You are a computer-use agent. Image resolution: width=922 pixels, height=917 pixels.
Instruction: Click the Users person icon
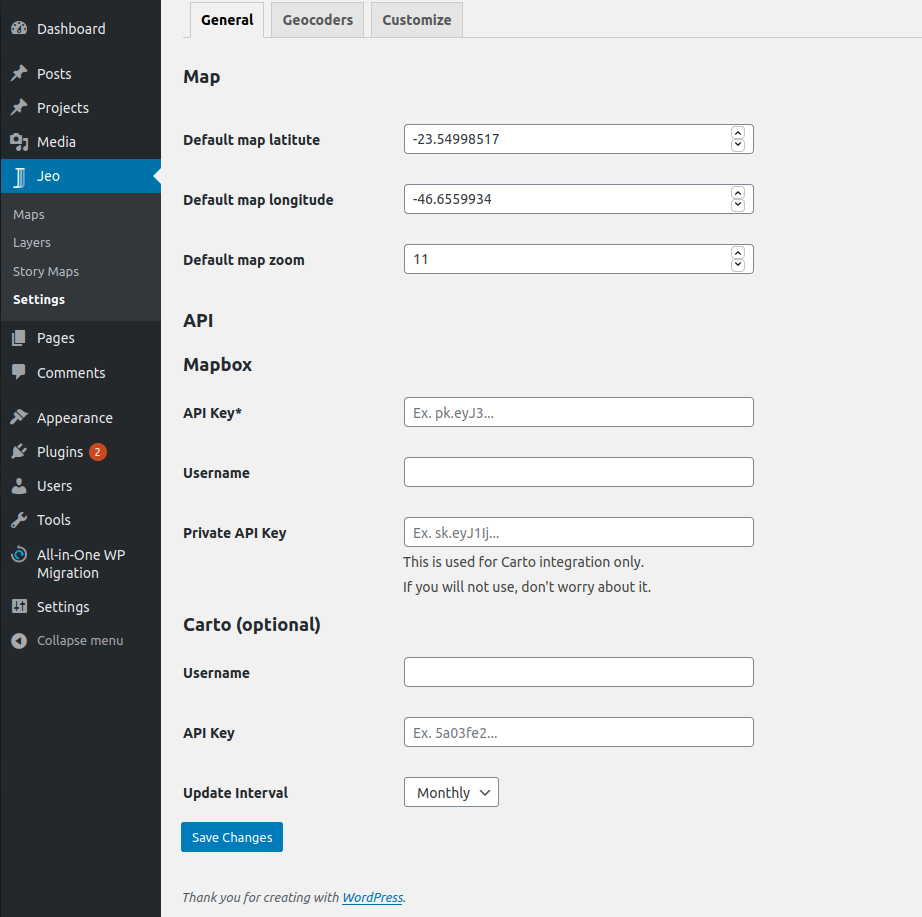[19, 485]
